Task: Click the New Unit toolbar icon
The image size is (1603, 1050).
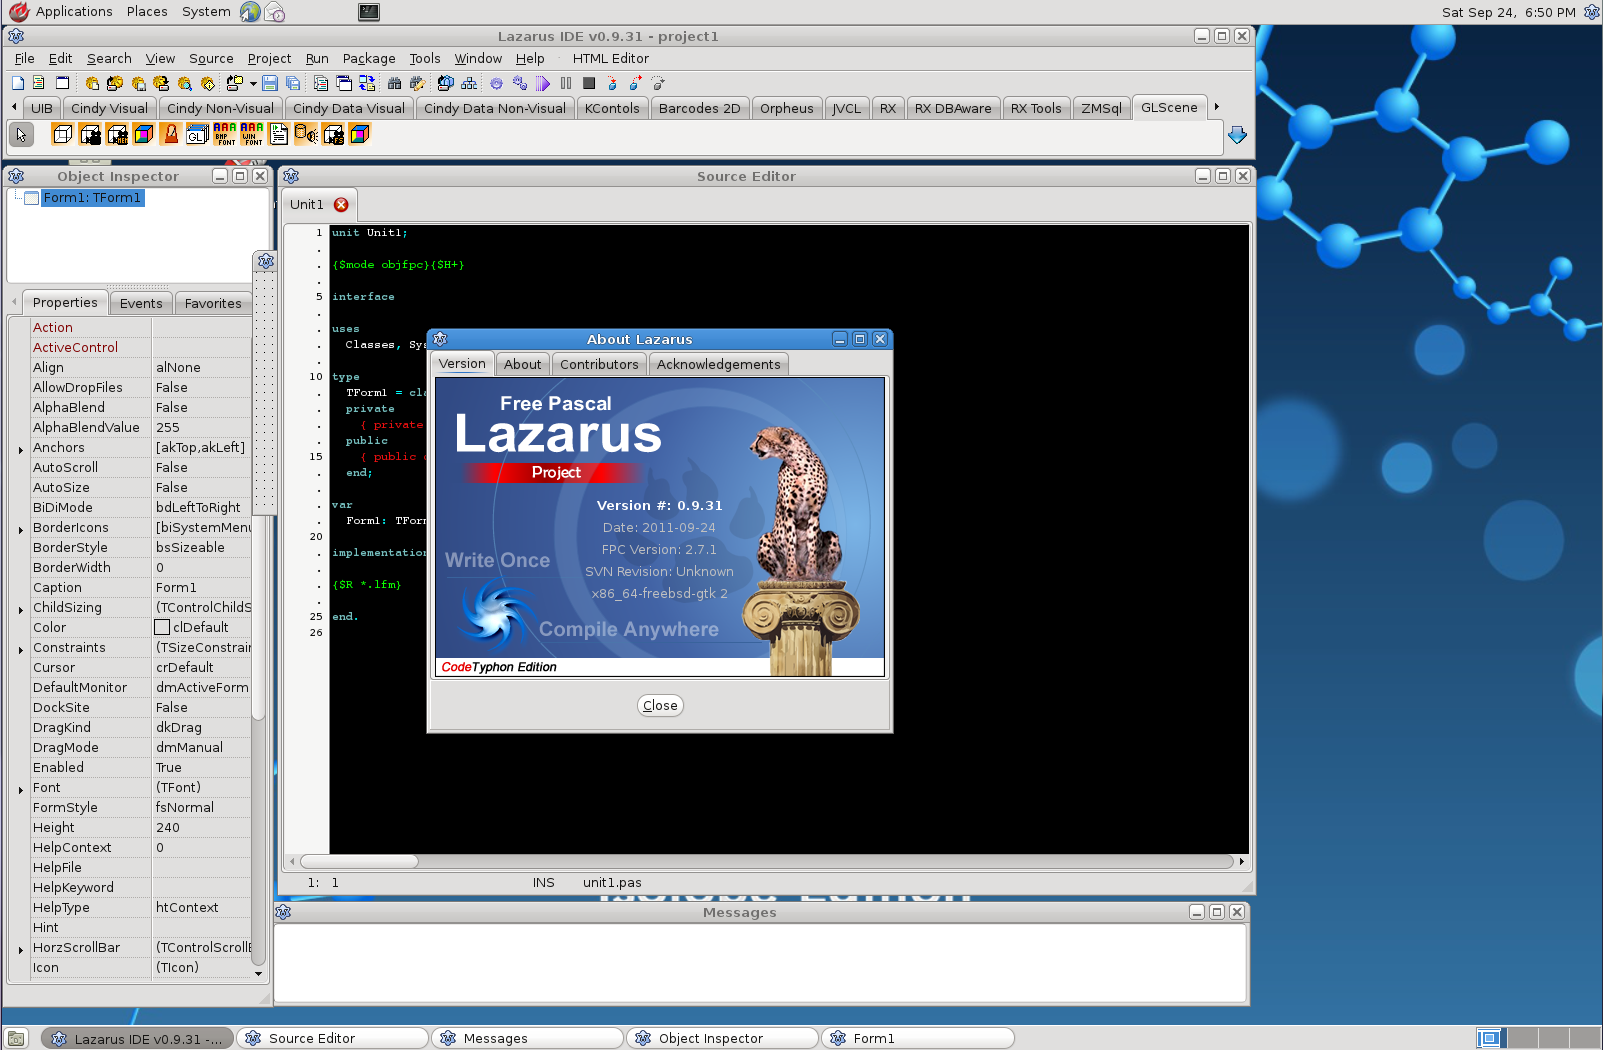Action: (x=38, y=83)
